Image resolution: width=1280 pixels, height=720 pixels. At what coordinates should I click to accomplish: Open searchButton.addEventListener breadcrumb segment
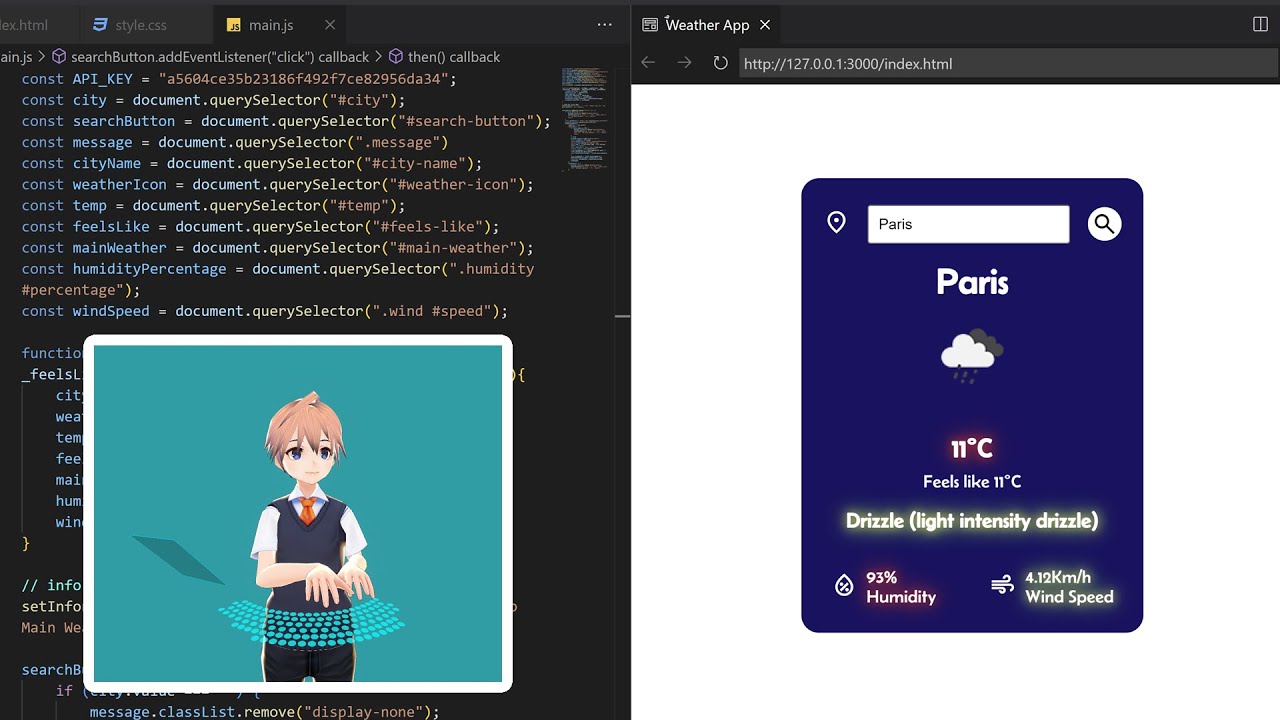211,57
